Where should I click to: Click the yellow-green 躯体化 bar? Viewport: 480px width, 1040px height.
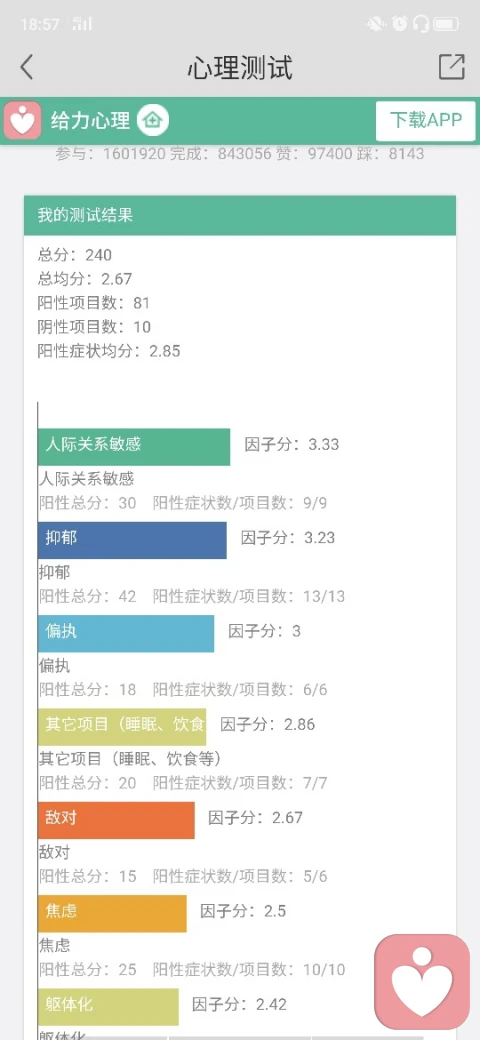108,1007
